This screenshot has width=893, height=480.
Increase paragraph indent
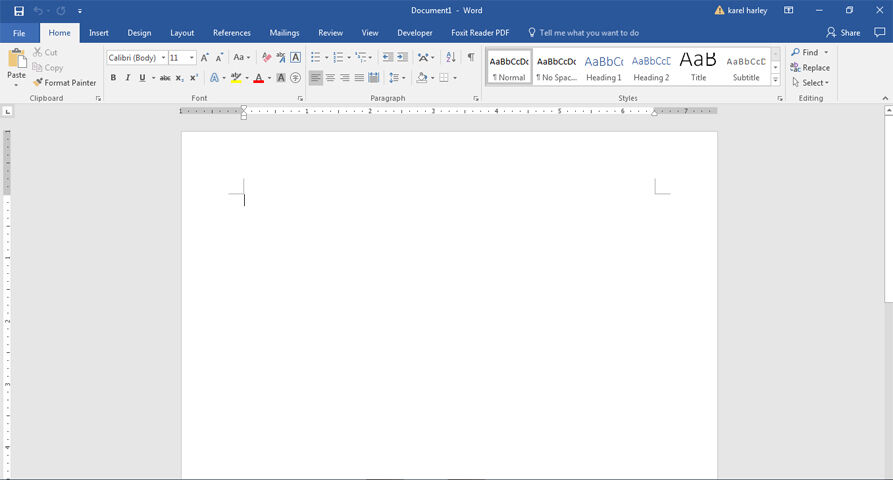402,58
